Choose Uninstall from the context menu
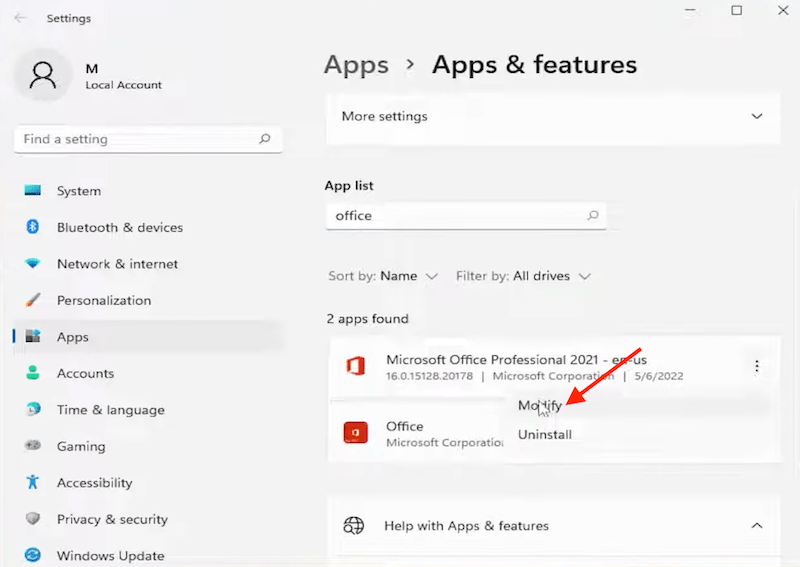 [x=545, y=434]
